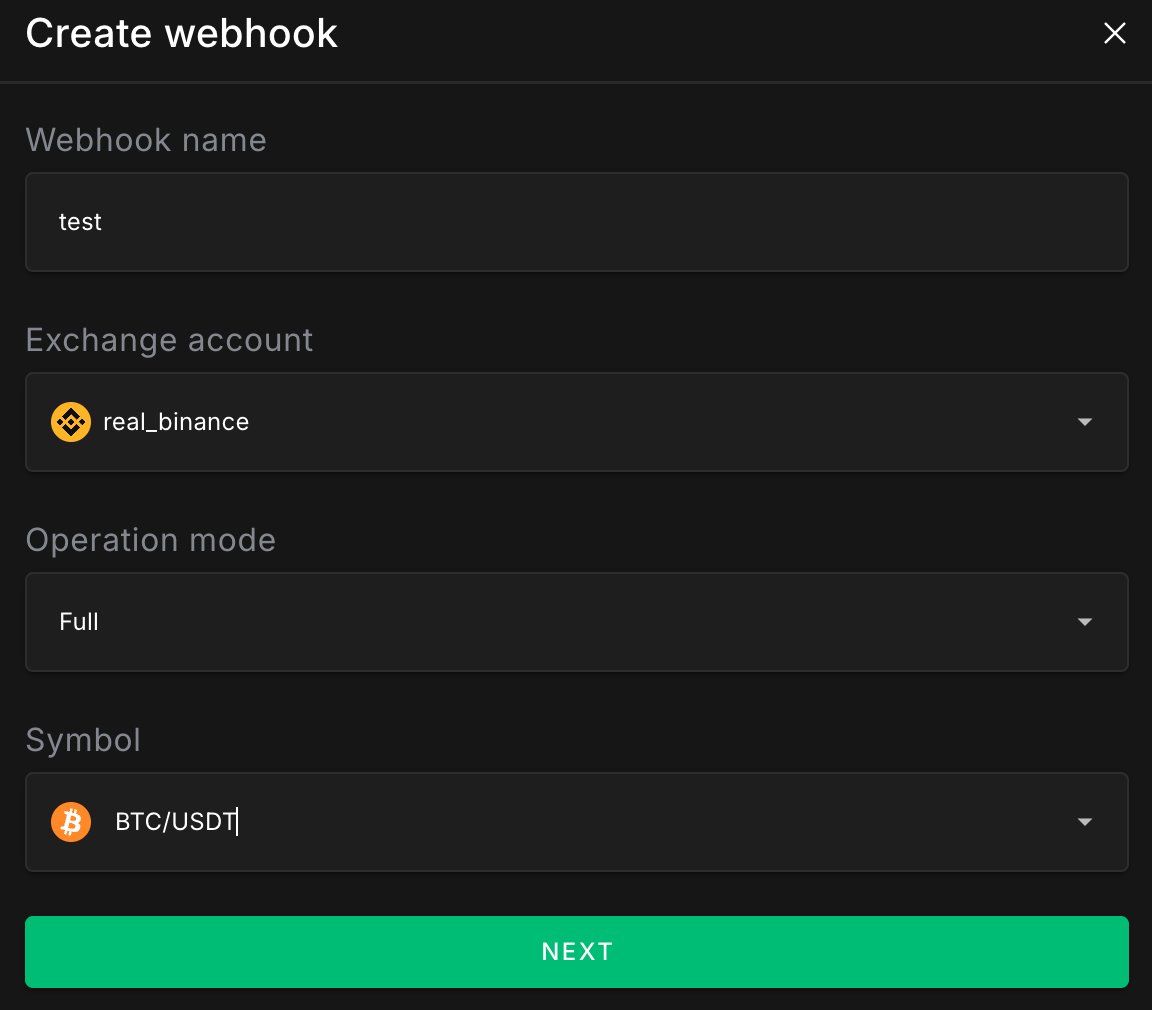Close the Create webhook dialog
1152x1010 pixels.
click(x=1114, y=33)
